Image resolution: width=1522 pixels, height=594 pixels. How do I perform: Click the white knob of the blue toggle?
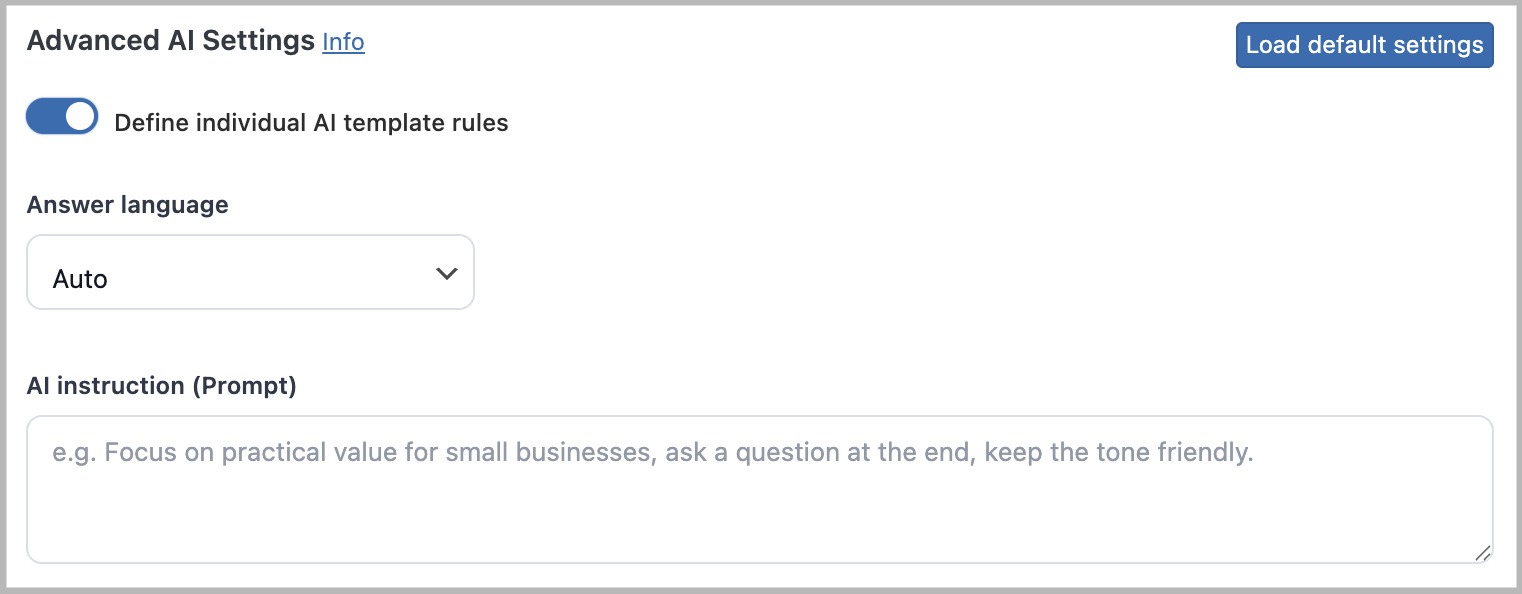click(x=80, y=117)
